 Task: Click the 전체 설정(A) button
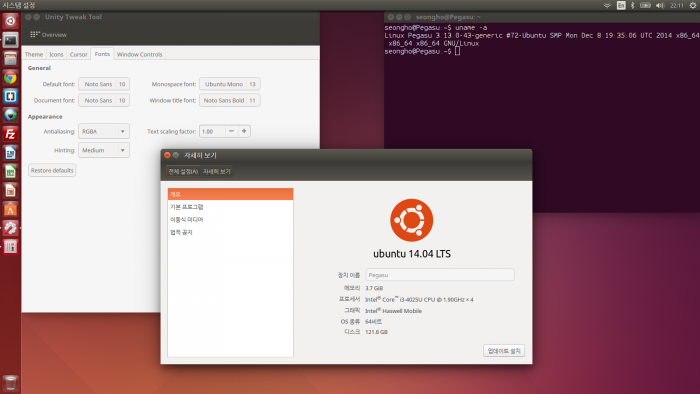click(183, 171)
